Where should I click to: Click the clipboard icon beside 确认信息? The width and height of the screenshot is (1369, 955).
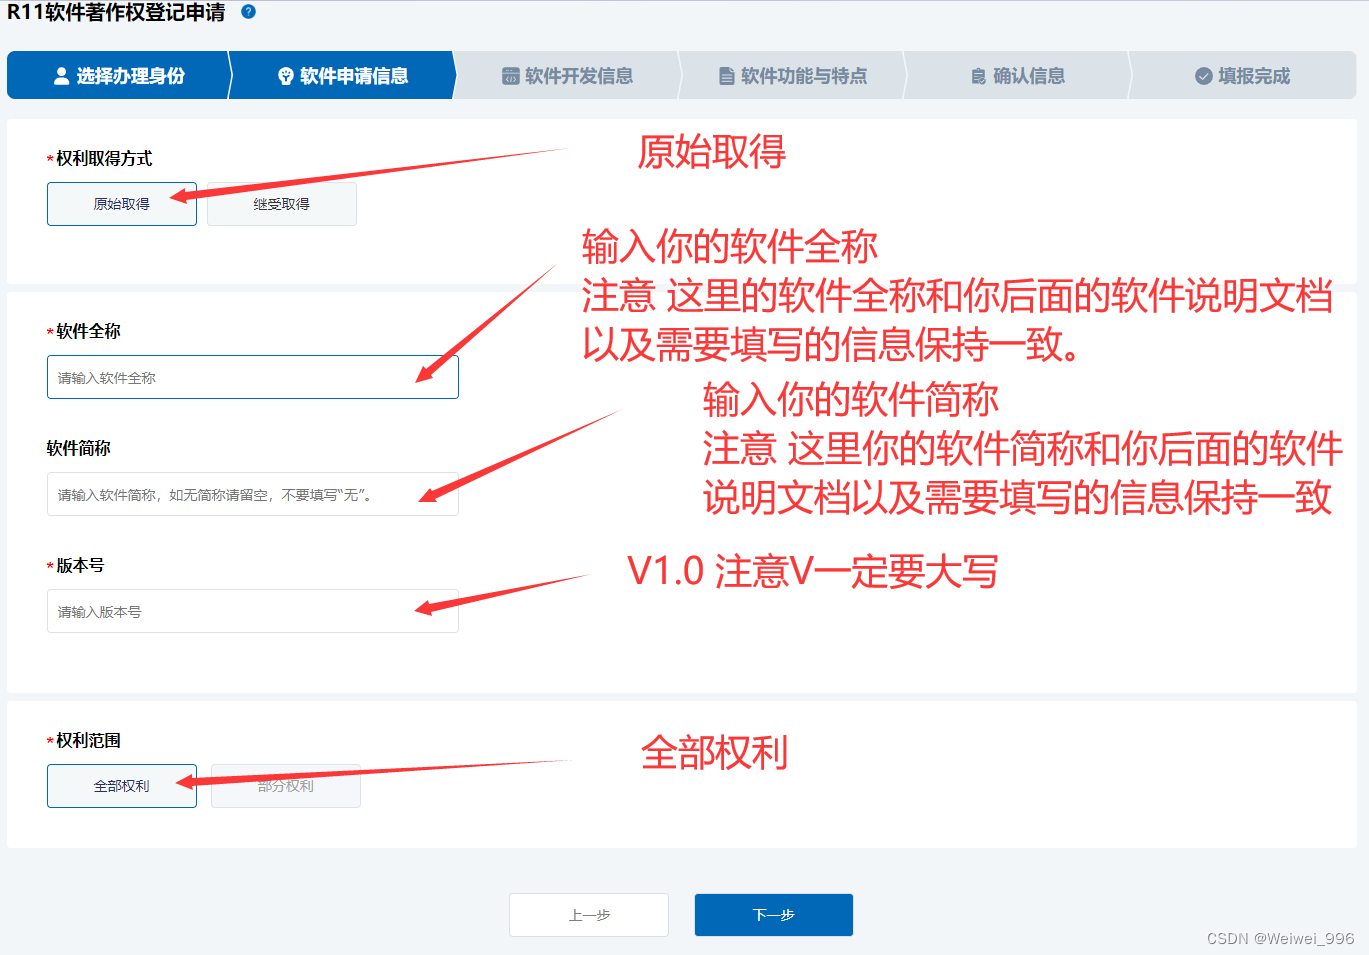coord(979,76)
